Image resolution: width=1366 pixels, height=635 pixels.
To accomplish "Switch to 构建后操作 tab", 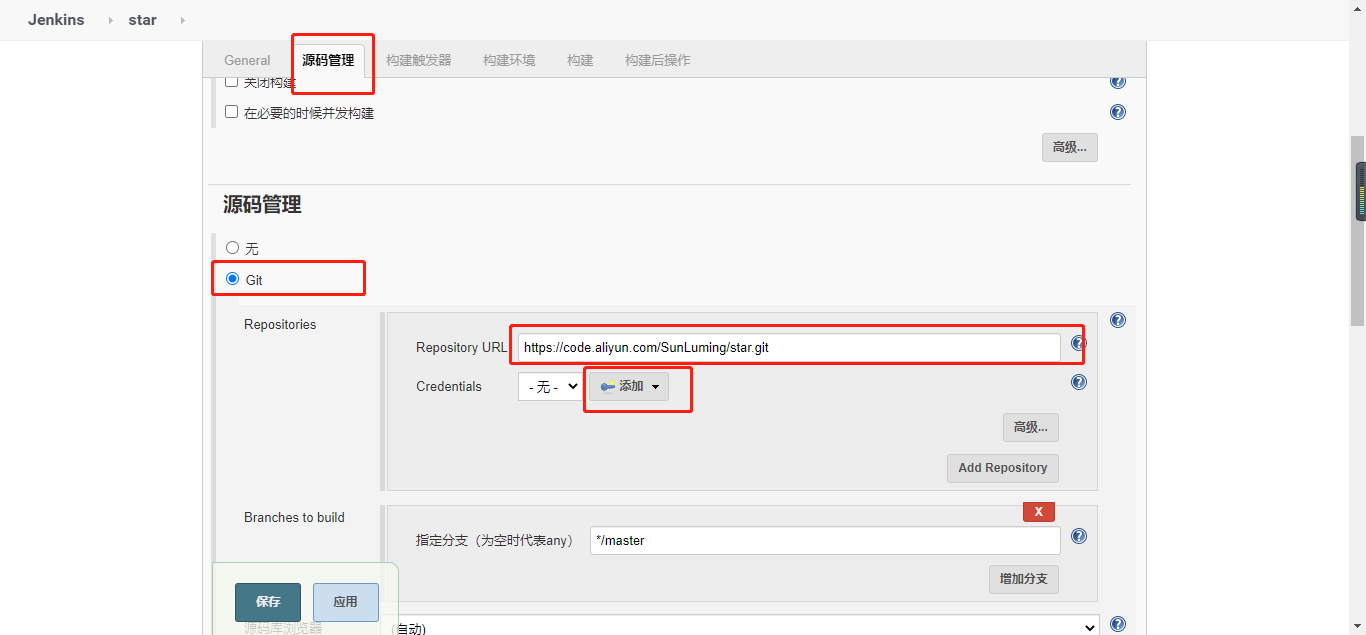I will (658, 60).
